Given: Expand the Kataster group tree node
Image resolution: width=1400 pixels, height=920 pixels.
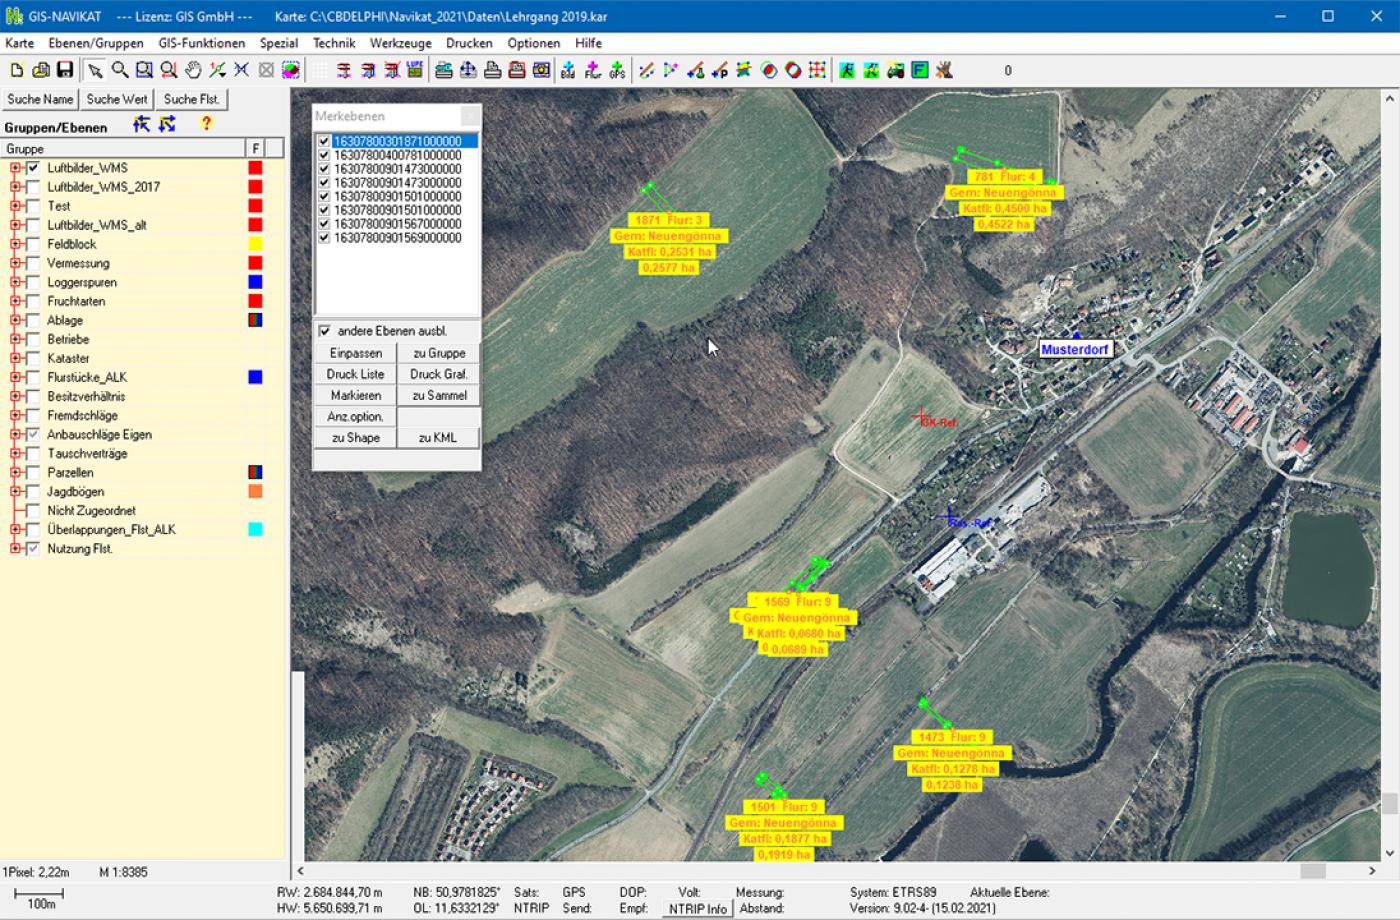Looking at the screenshot, I should (16, 358).
